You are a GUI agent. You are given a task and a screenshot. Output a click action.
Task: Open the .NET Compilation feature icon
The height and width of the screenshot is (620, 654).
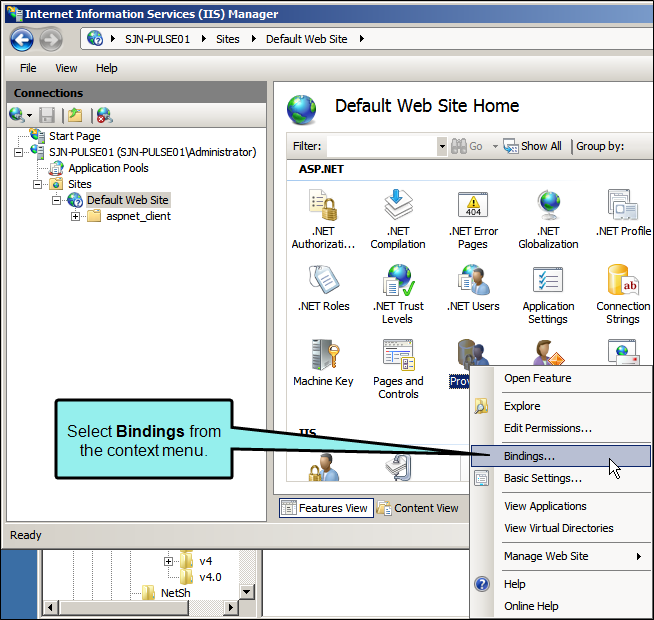[x=398, y=204]
